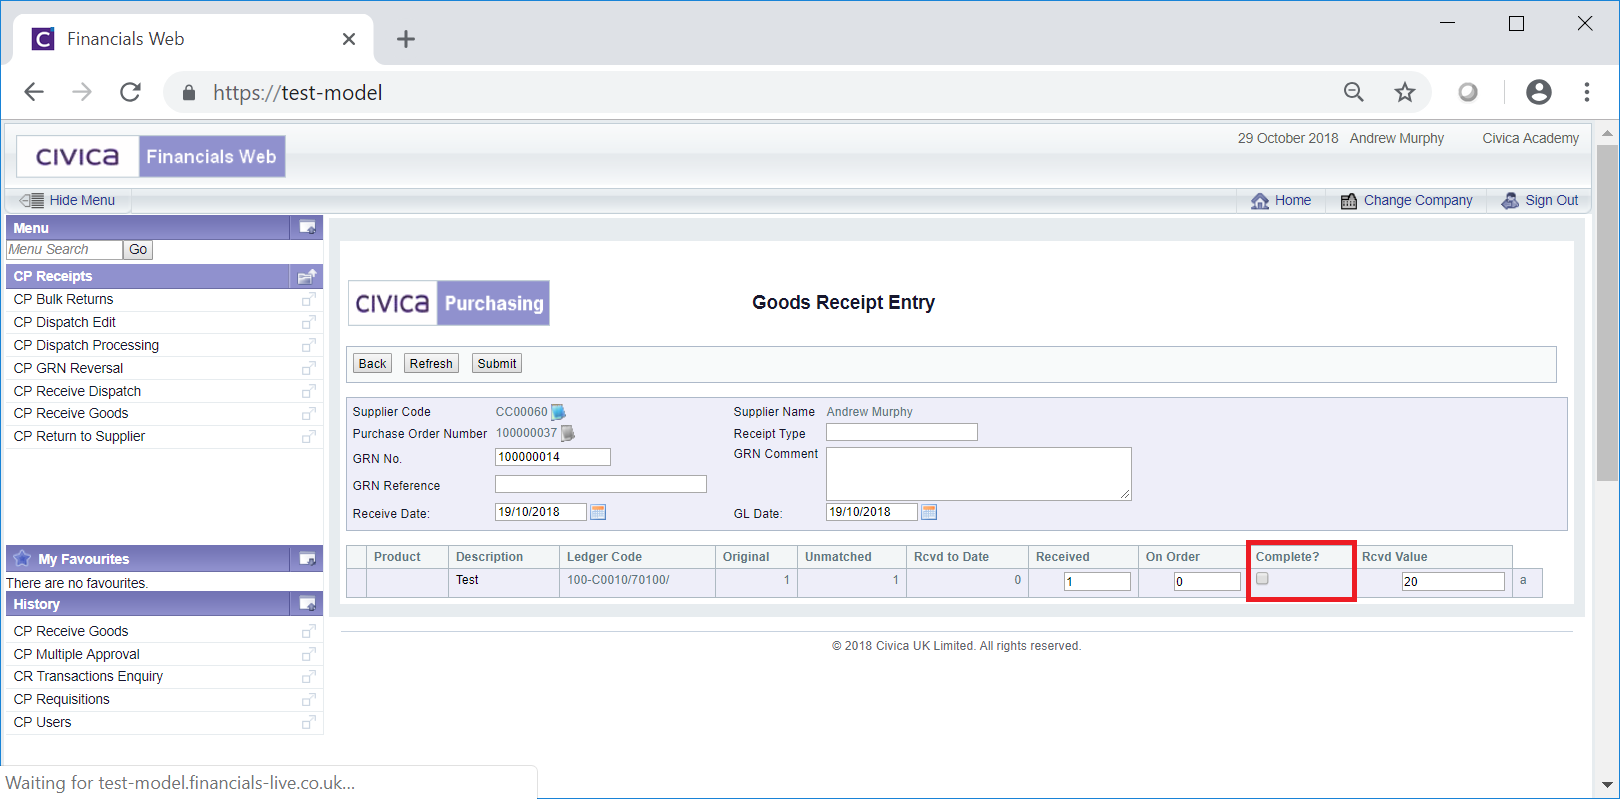Click the CP Receipts panel header icon
This screenshot has height=799, width=1620.
[307, 276]
